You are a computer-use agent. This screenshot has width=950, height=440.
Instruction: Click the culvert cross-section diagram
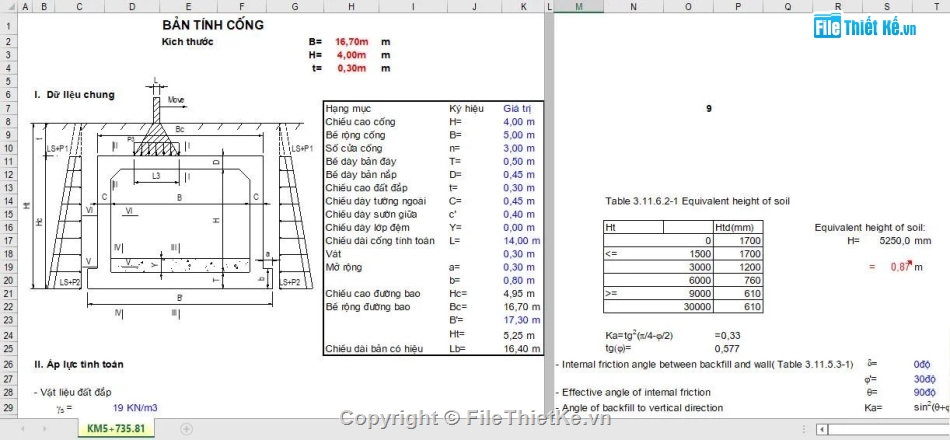coord(170,200)
